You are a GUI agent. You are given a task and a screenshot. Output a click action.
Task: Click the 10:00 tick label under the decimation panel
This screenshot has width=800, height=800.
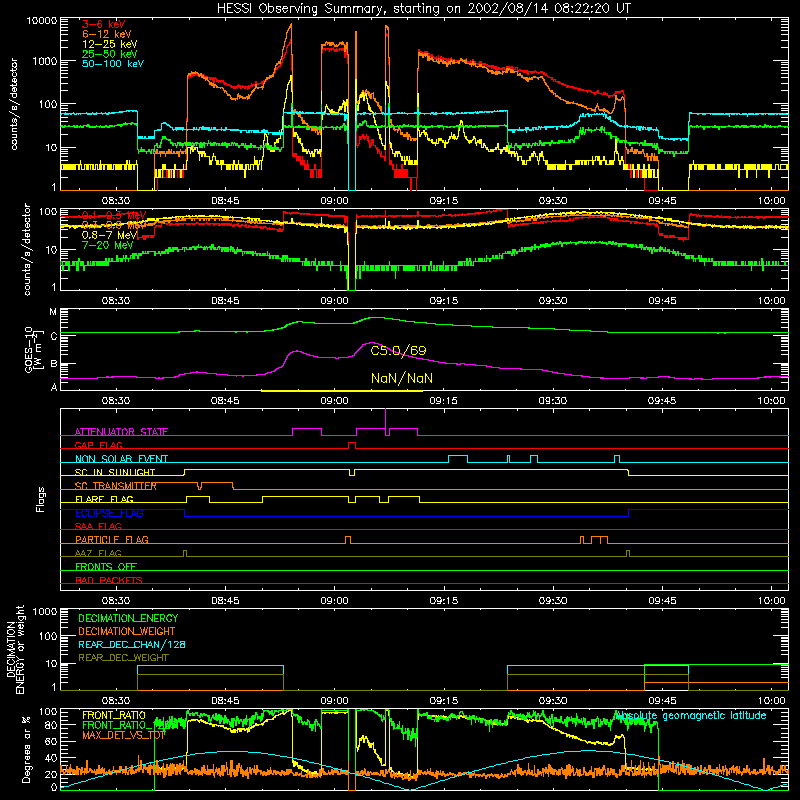pos(771,701)
